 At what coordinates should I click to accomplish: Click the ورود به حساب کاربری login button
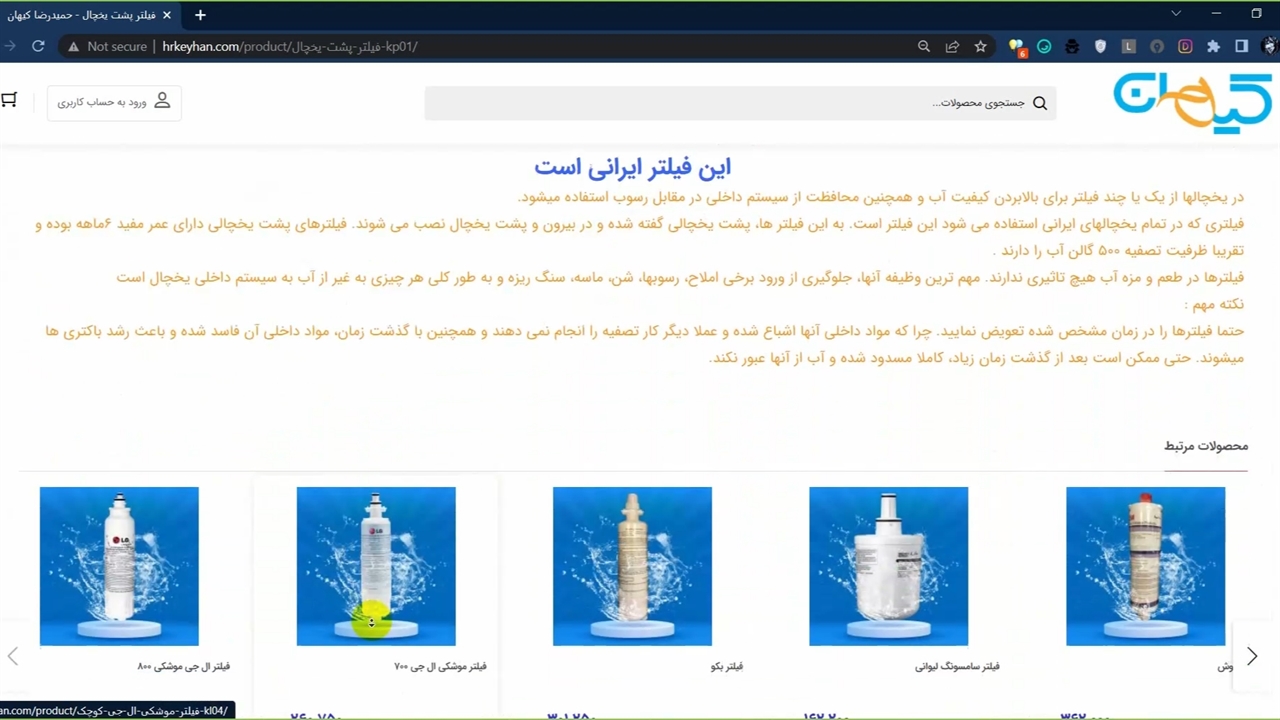[x=114, y=102]
